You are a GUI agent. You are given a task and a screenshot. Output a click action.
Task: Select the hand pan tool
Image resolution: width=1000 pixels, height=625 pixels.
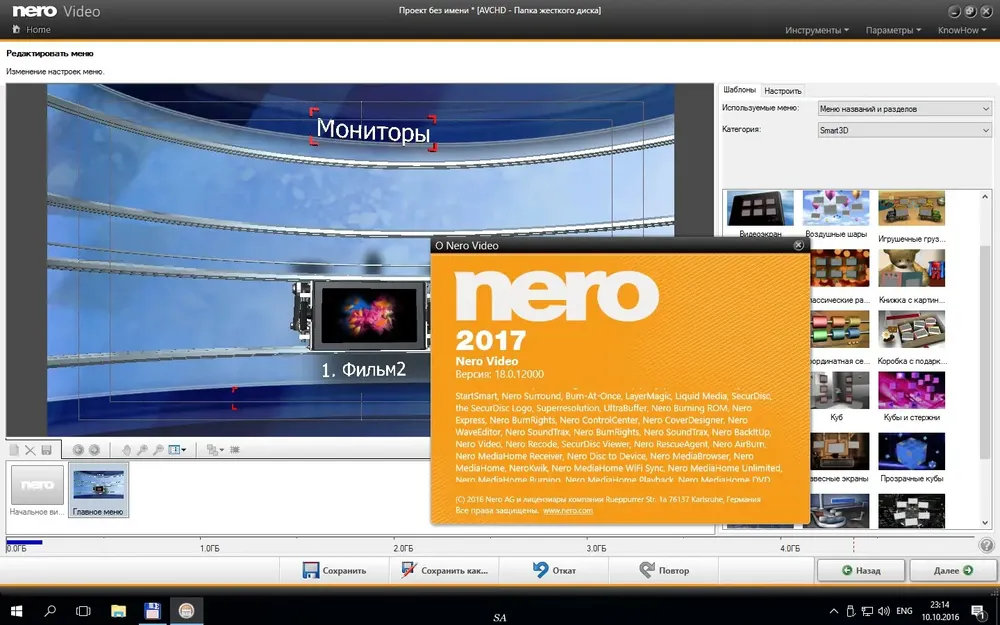[126, 451]
